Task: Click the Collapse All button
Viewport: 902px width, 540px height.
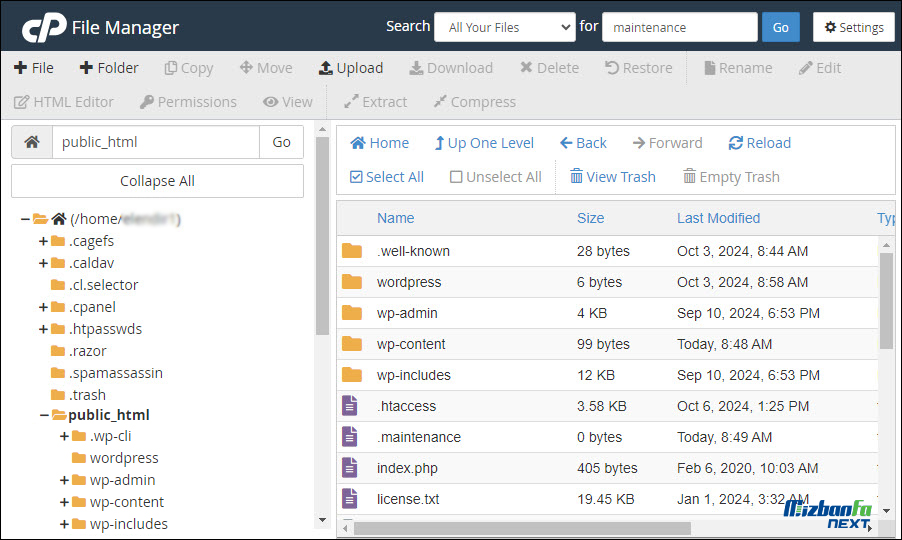Action: pos(157,181)
